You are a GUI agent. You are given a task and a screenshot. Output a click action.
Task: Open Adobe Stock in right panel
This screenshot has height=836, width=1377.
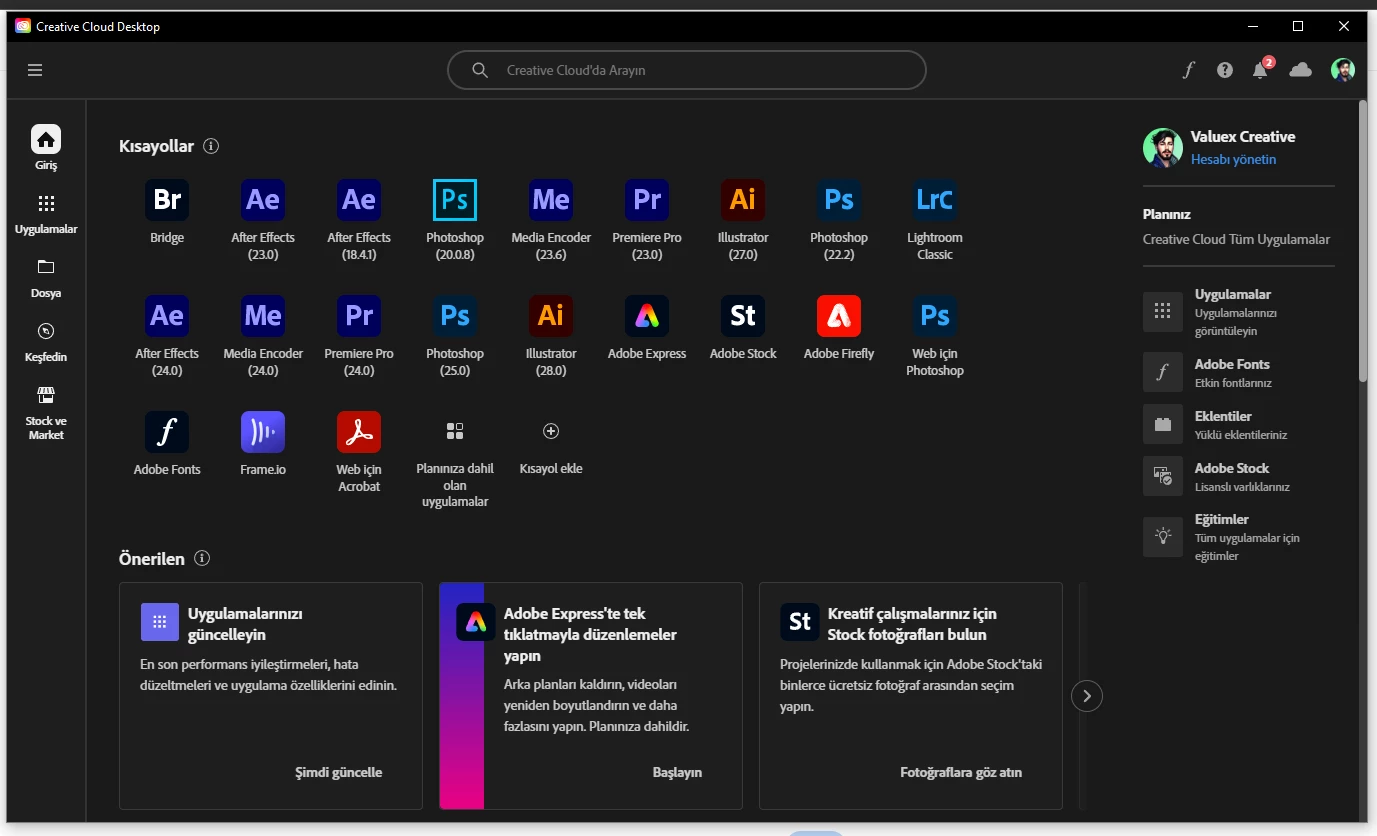point(1238,476)
